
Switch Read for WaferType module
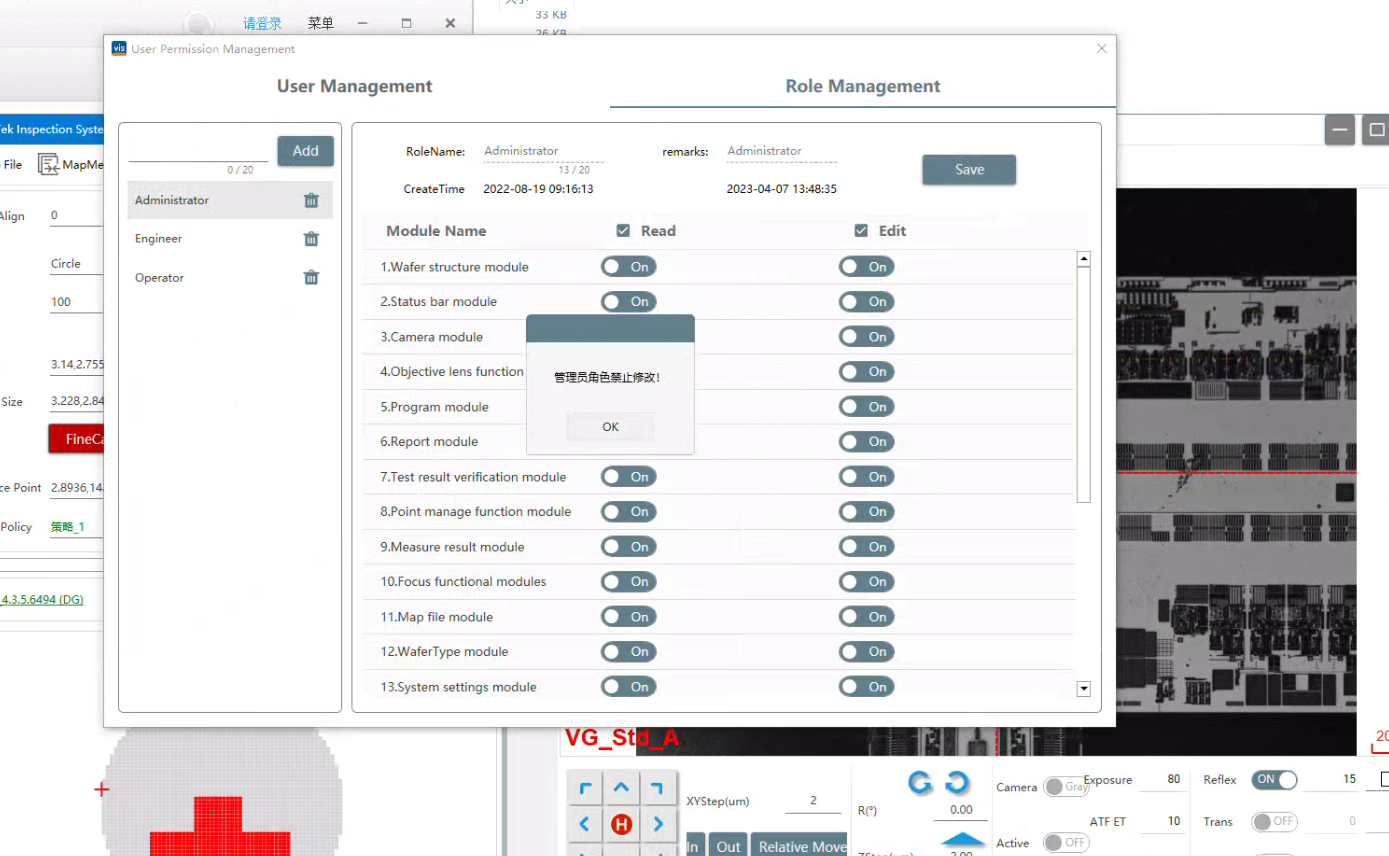[628, 652]
